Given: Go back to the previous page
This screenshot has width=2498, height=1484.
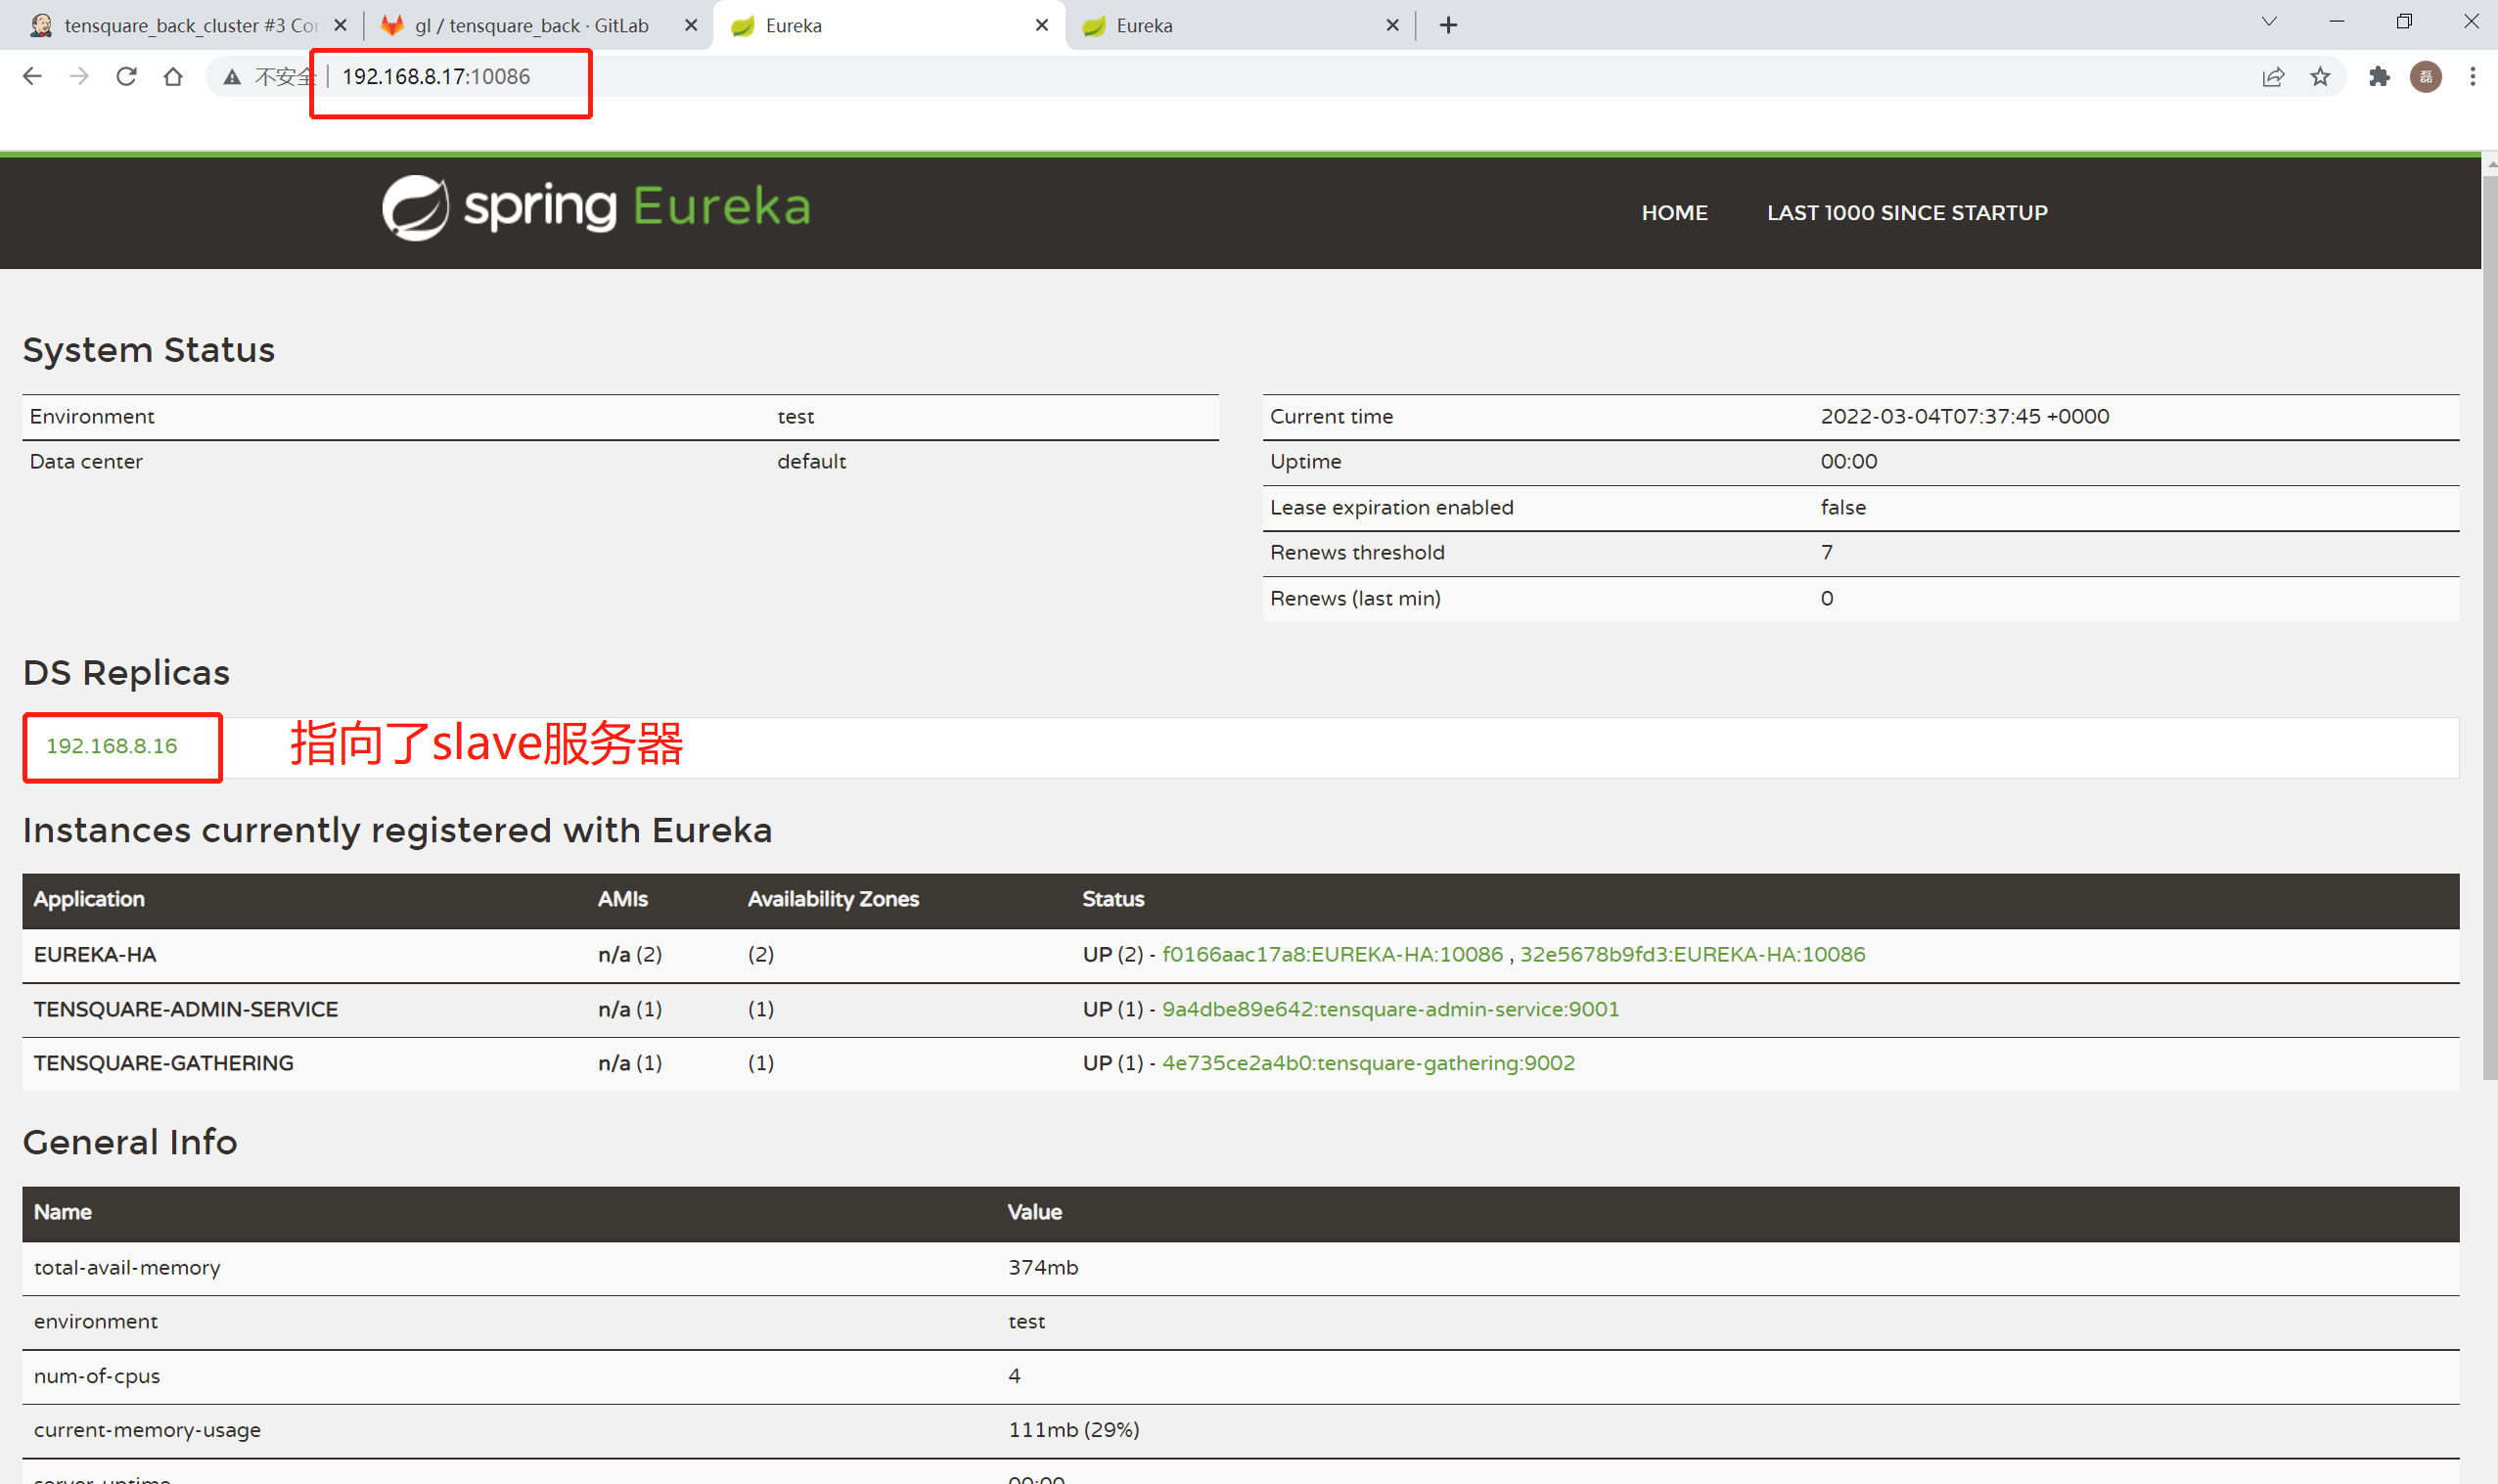Looking at the screenshot, I should pos(32,76).
